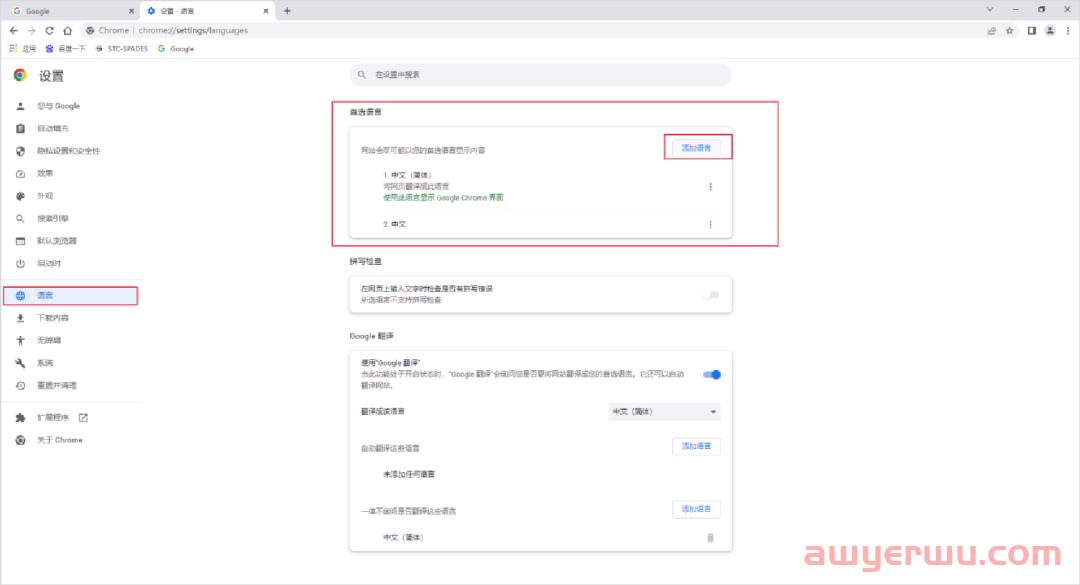Close the 设置 - 语言 tab
This screenshot has height=585, width=1080.
tap(266, 11)
